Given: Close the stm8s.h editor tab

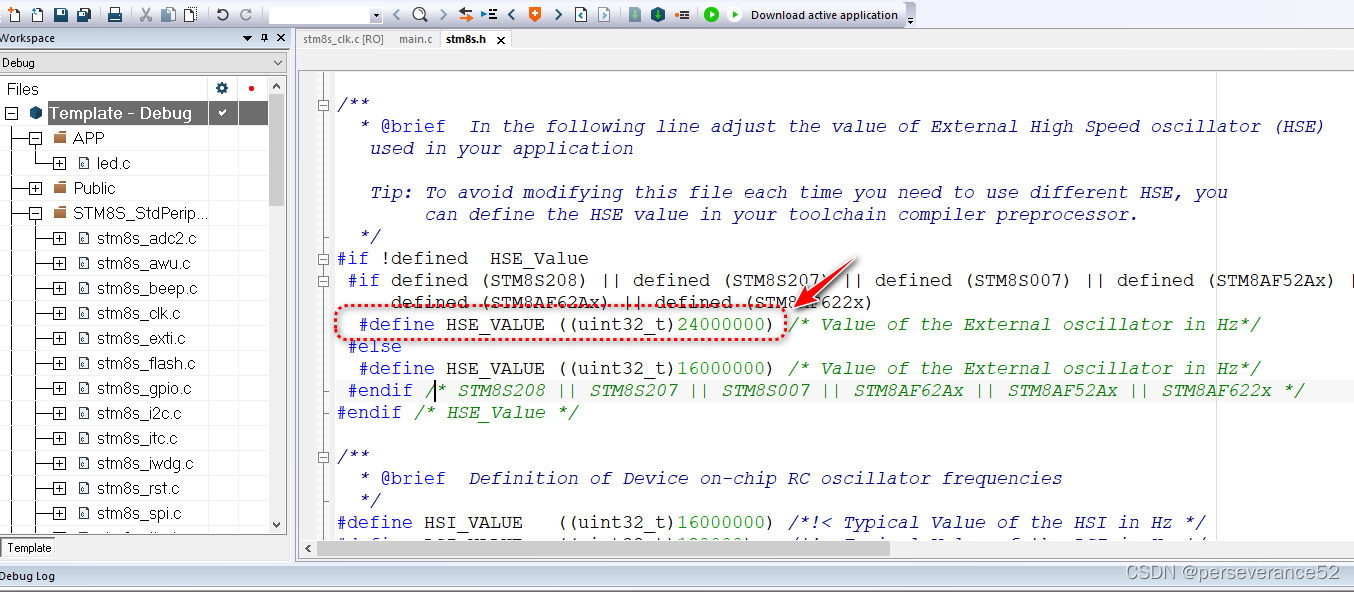Looking at the screenshot, I should (500, 40).
